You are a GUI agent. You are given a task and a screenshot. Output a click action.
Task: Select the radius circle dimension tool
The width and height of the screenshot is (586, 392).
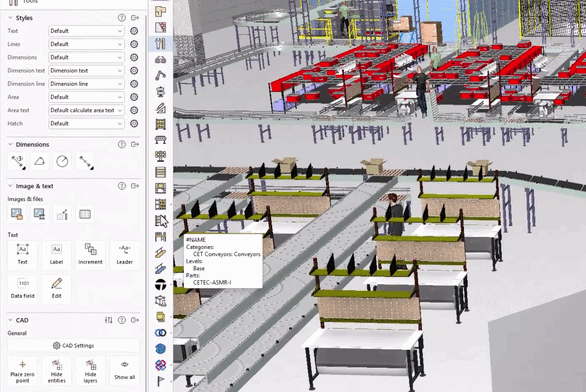[62, 162]
